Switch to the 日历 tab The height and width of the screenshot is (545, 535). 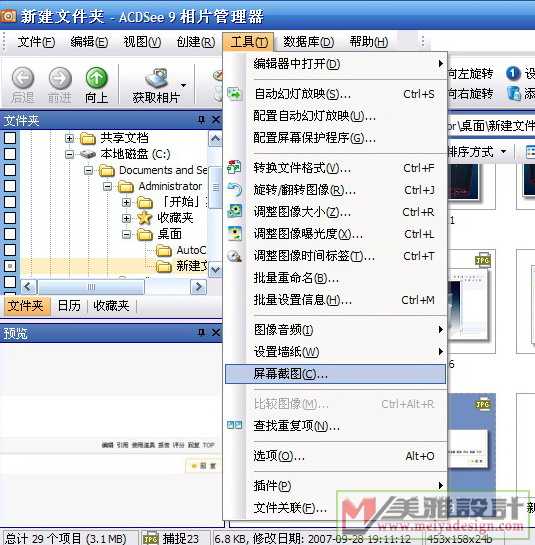click(69, 306)
